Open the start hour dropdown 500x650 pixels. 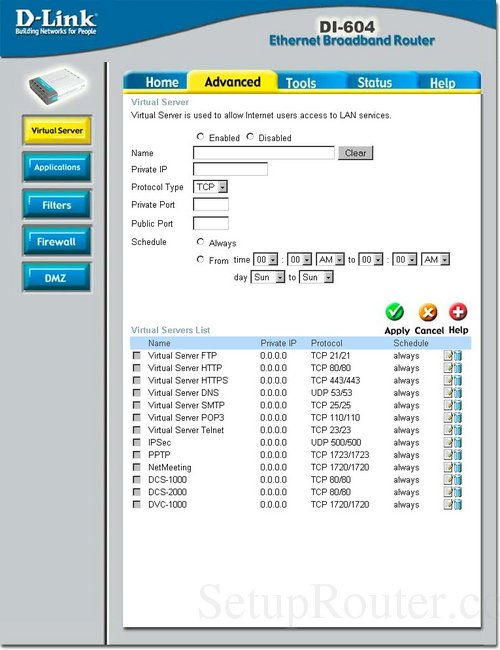point(265,260)
